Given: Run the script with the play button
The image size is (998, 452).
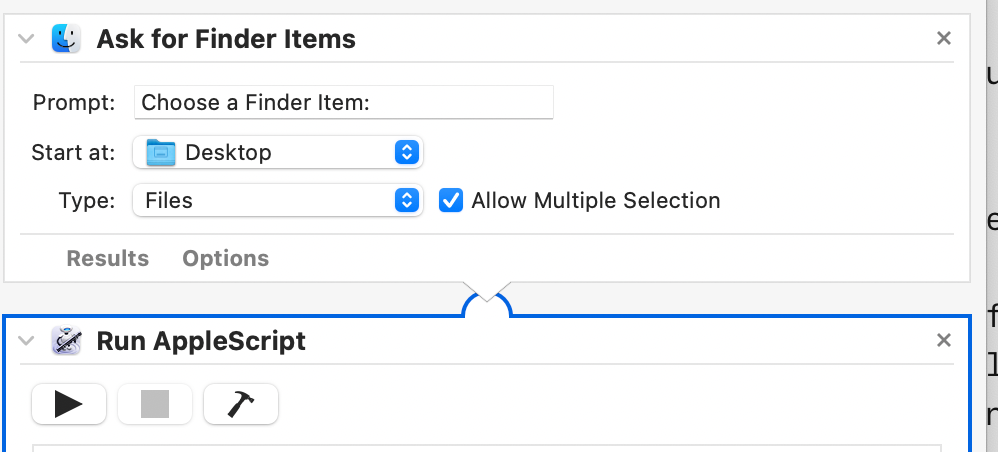Looking at the screenshot, I should pyautogui.click(x=68, y=404).
